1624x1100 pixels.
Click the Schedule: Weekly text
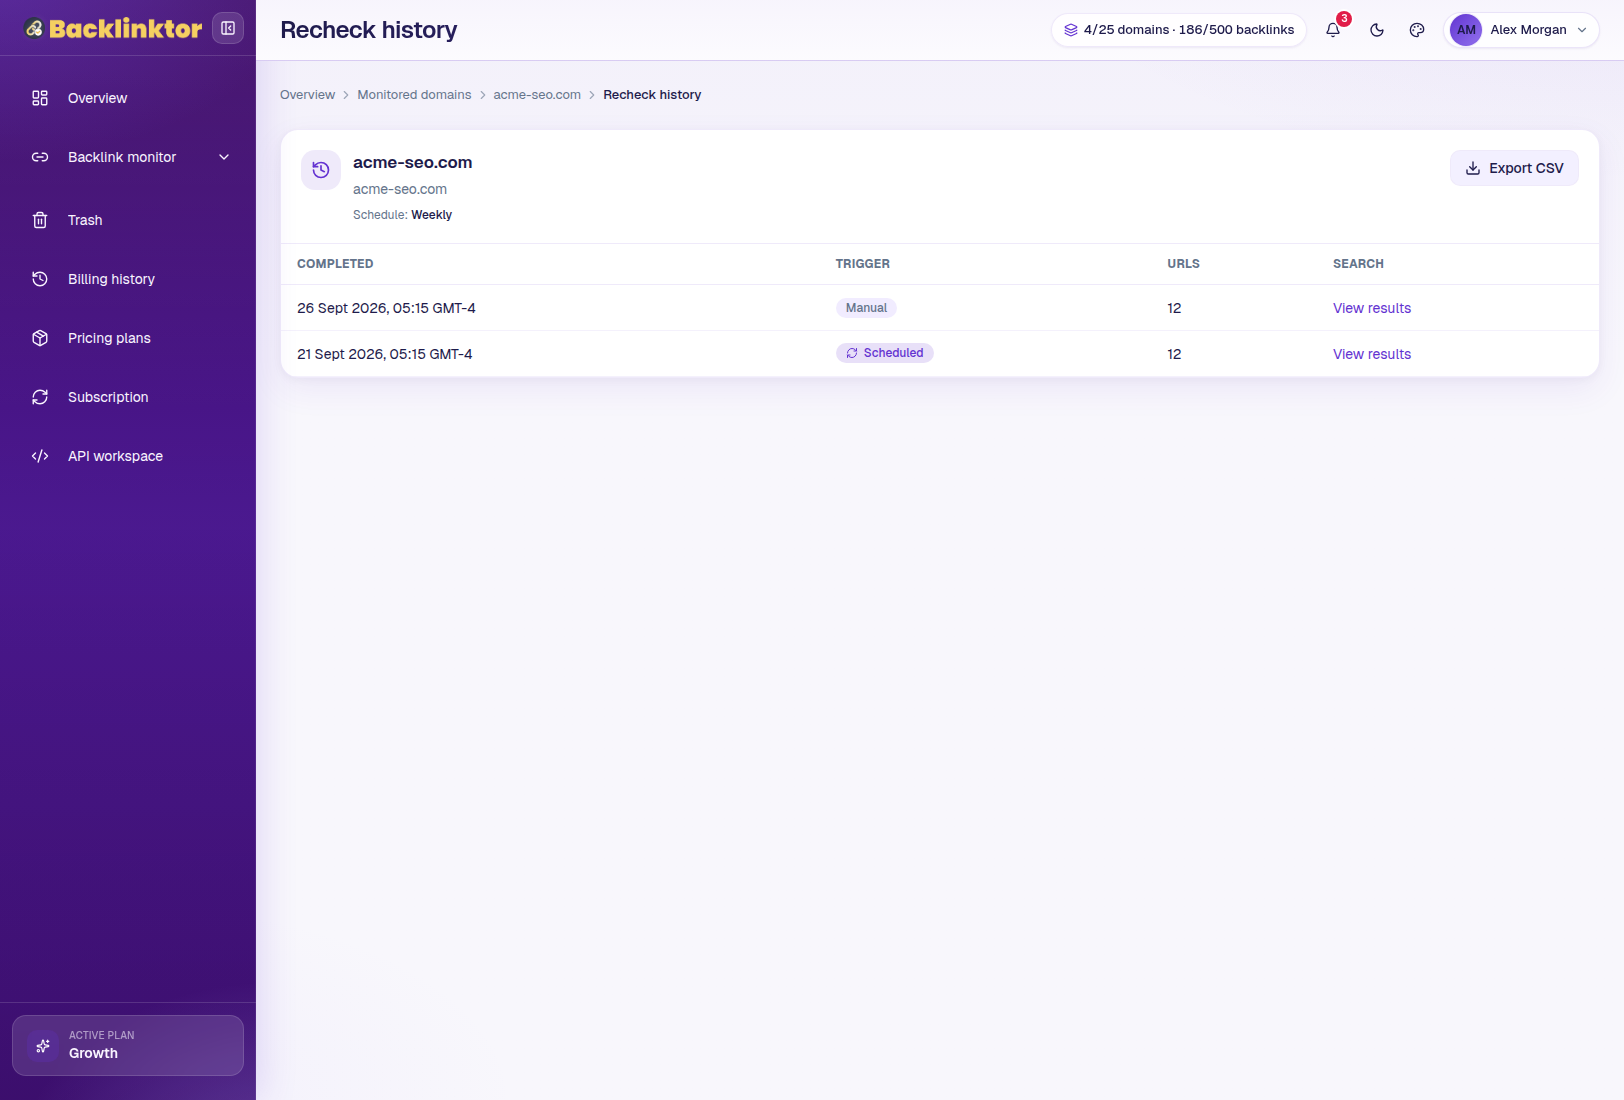coord(402,215)
